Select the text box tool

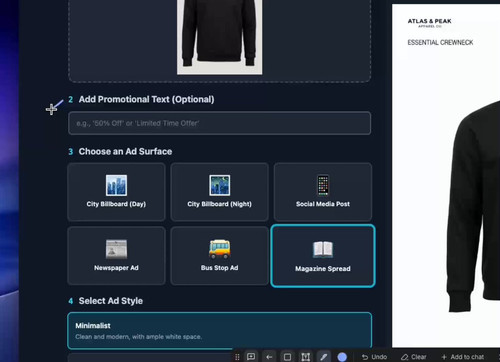click(306, 357)
